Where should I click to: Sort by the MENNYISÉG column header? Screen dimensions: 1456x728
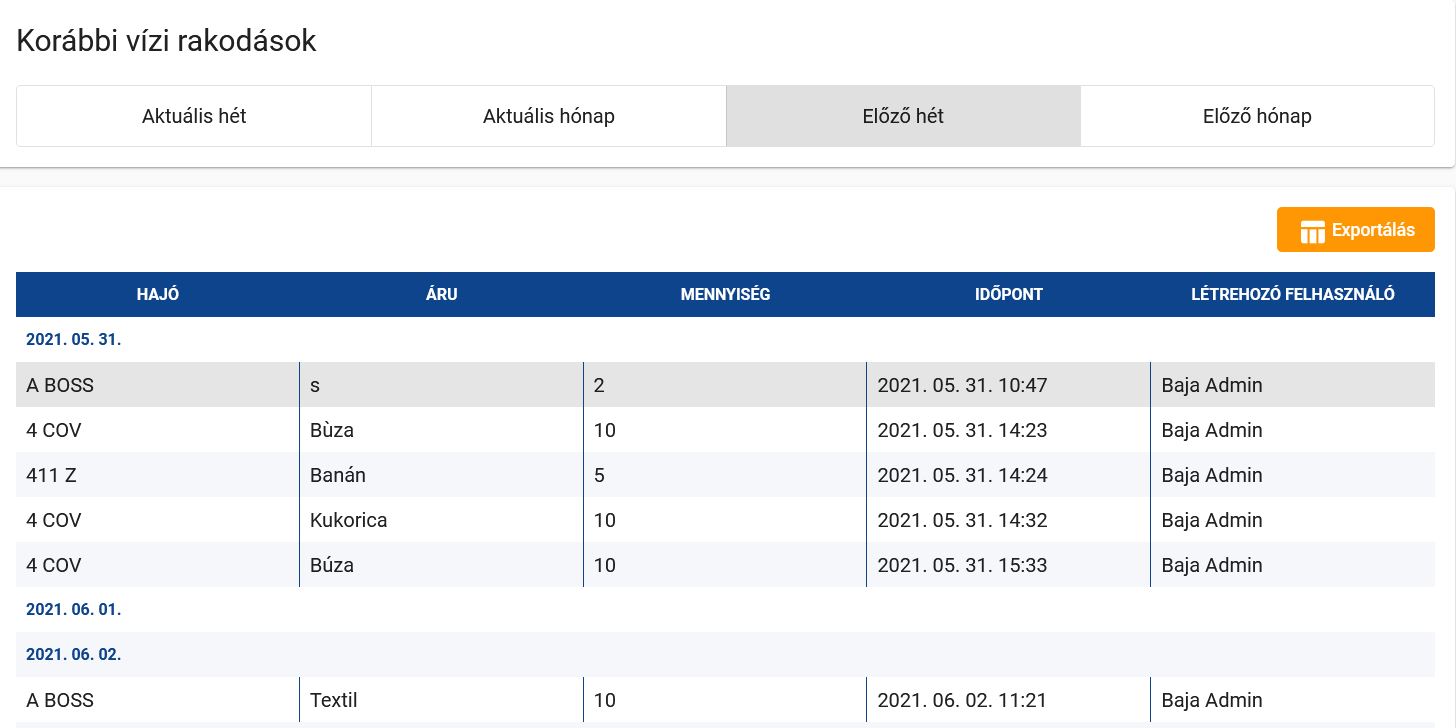pyautogui.click(x=725, y=295)
